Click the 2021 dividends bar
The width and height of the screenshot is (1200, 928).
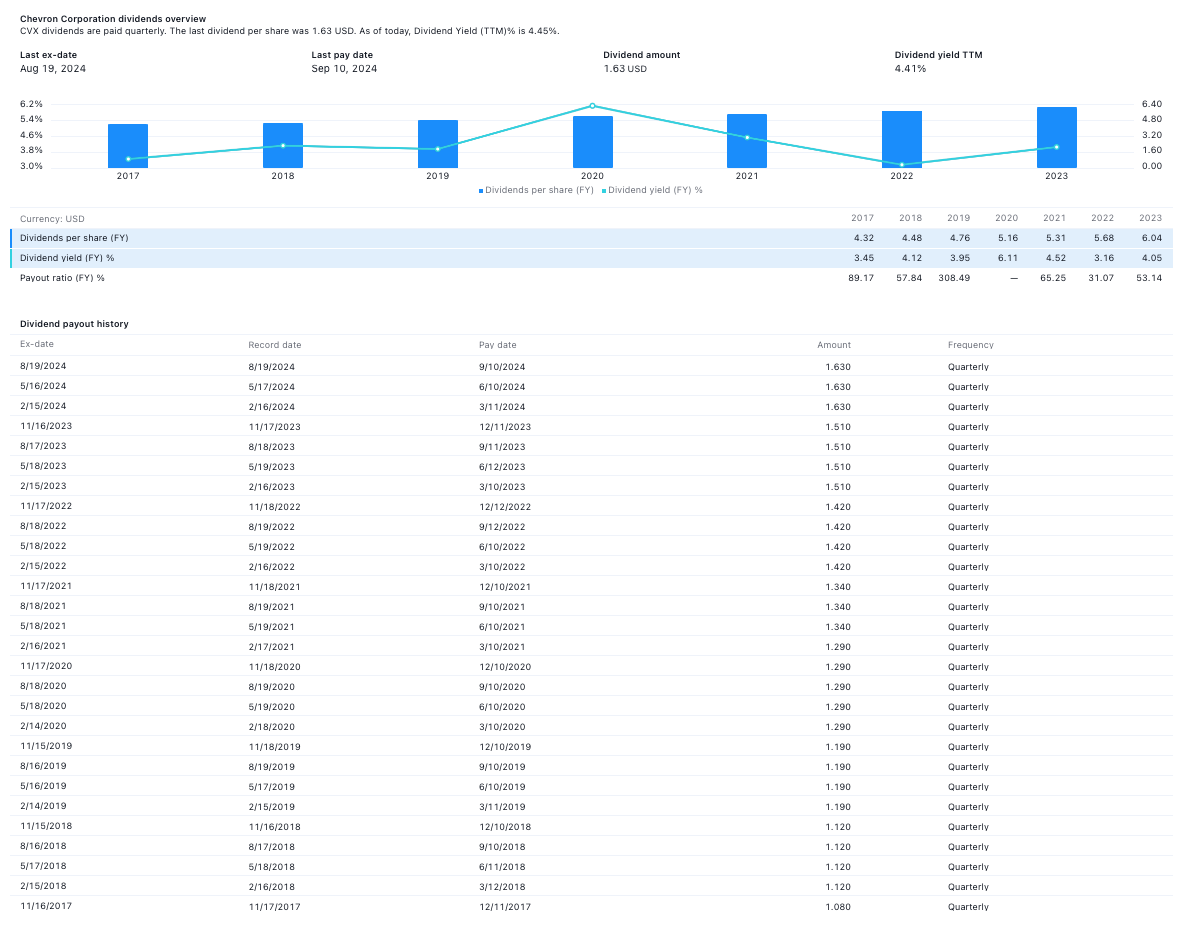(747, 141)
